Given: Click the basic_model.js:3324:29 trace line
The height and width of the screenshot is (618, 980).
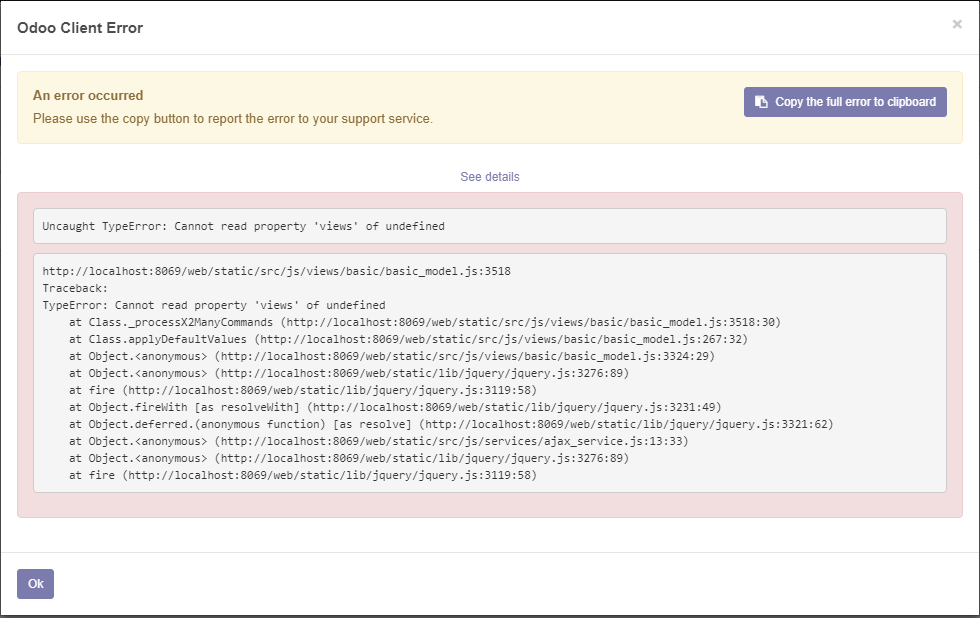Looking at the screenshot, I should 391,356.
